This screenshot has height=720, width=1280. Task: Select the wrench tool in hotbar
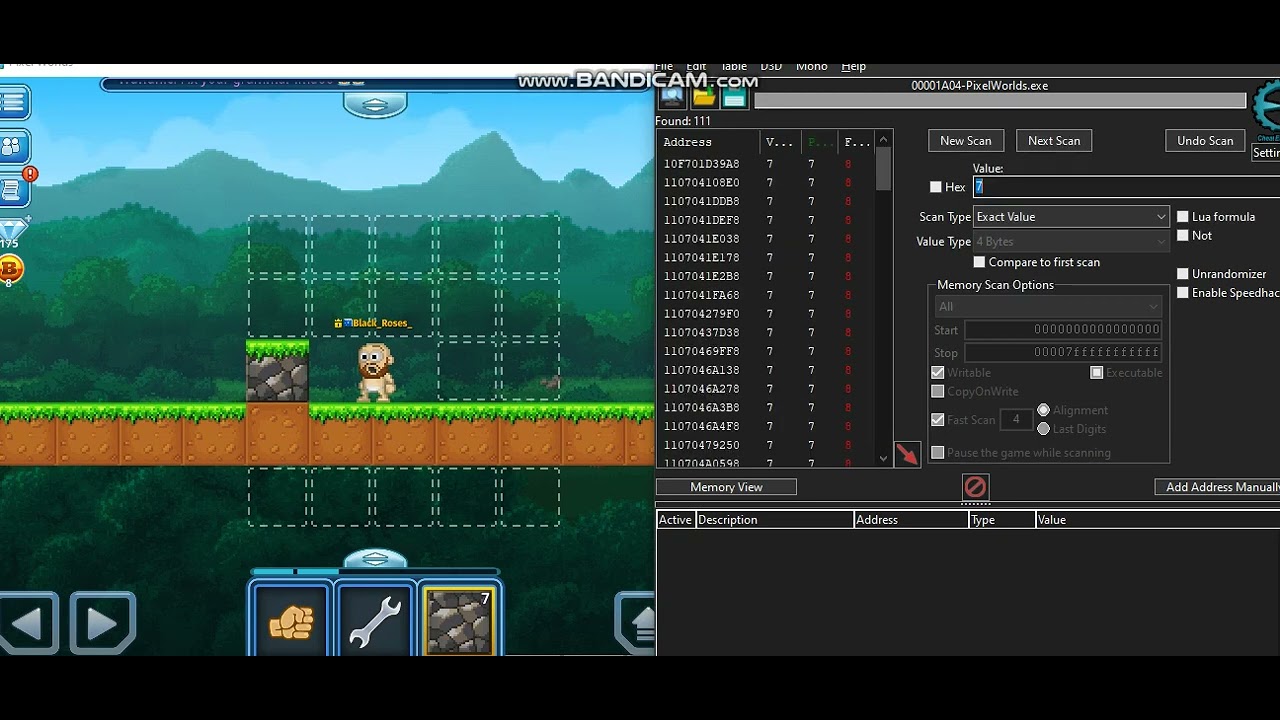pos(375,621)
